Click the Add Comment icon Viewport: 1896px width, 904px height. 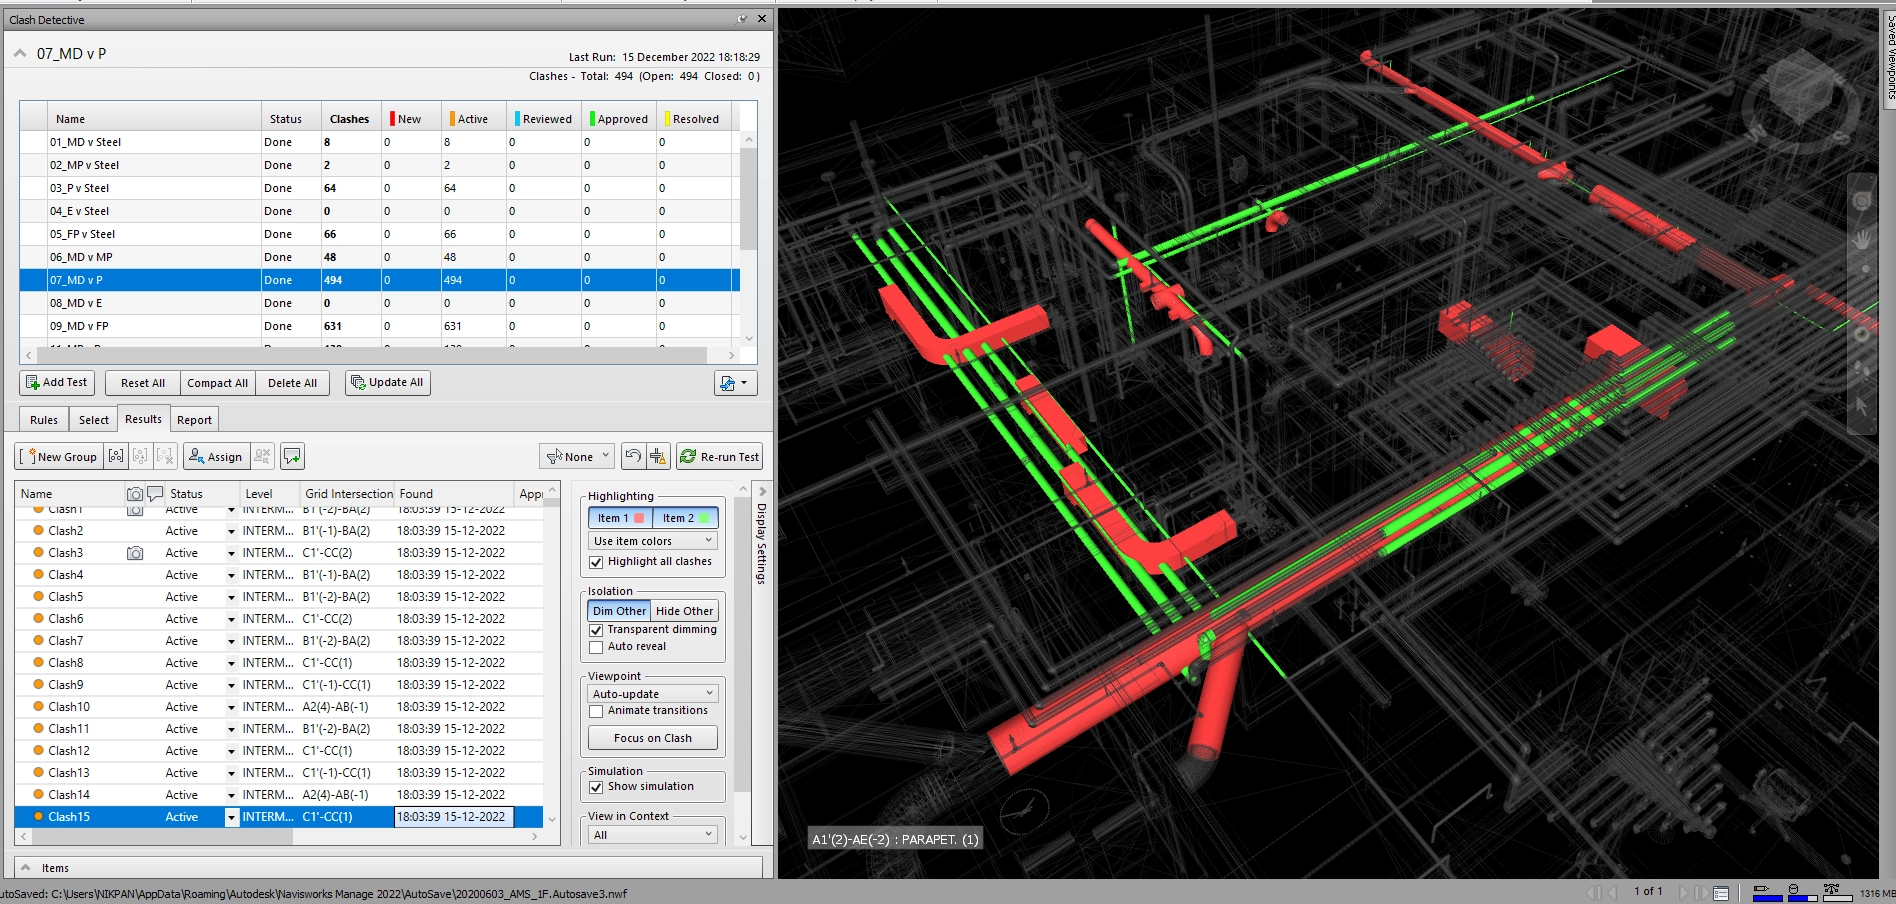tap(292, 456)
